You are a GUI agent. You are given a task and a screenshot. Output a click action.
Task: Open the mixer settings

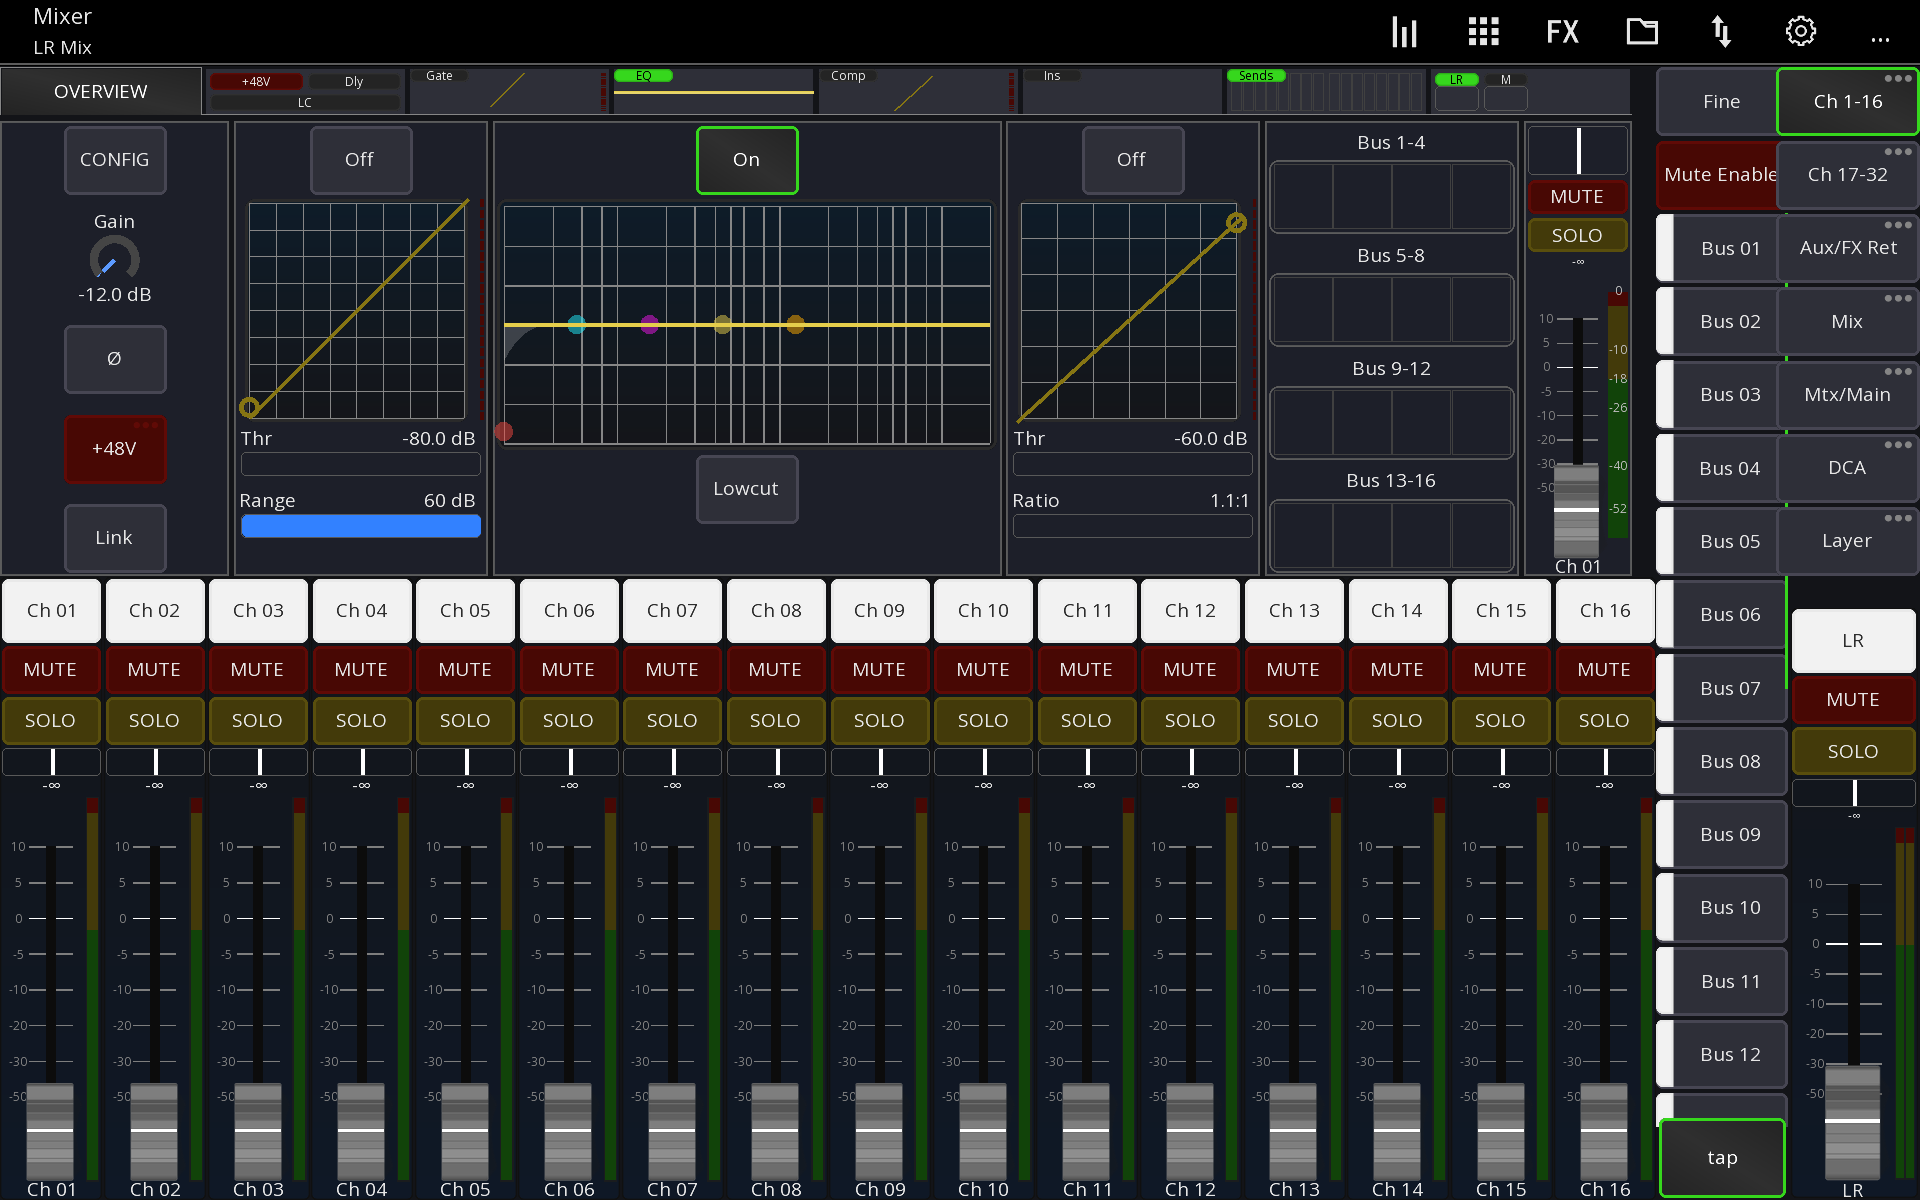pos(1801,31)
